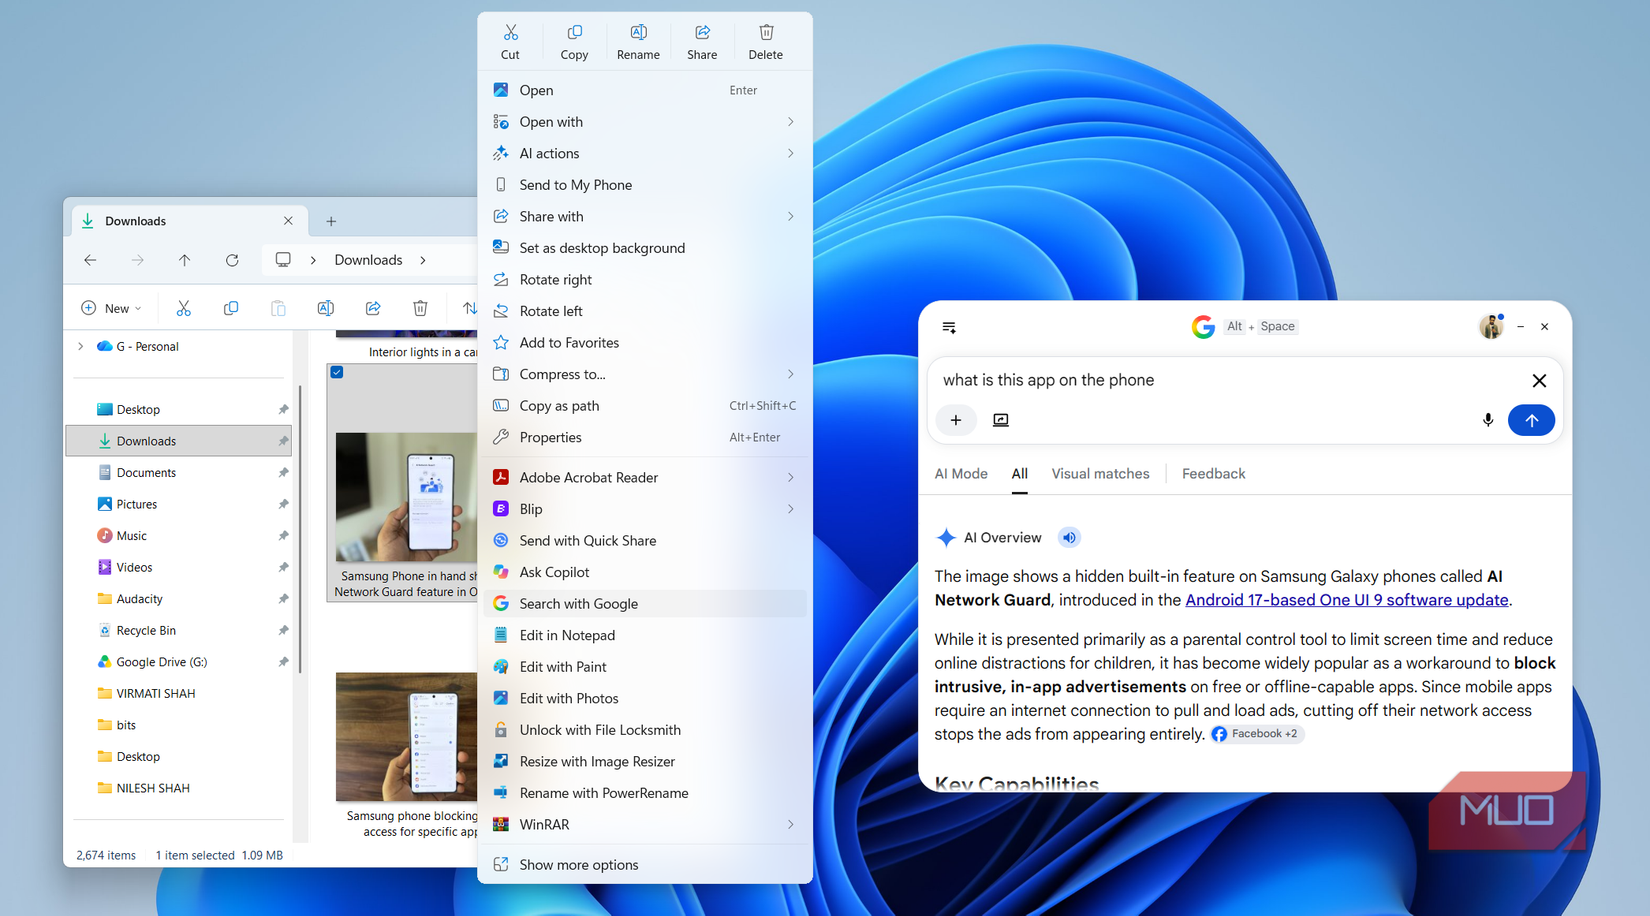Open Google panel history menu icon
Image resolution: width=1650 pixels, height=916 pixels.
tap(949, 327)
